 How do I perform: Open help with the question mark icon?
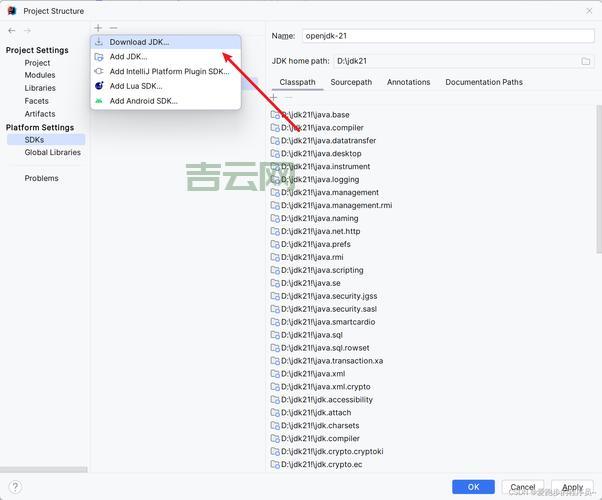(x=13, y=487)
